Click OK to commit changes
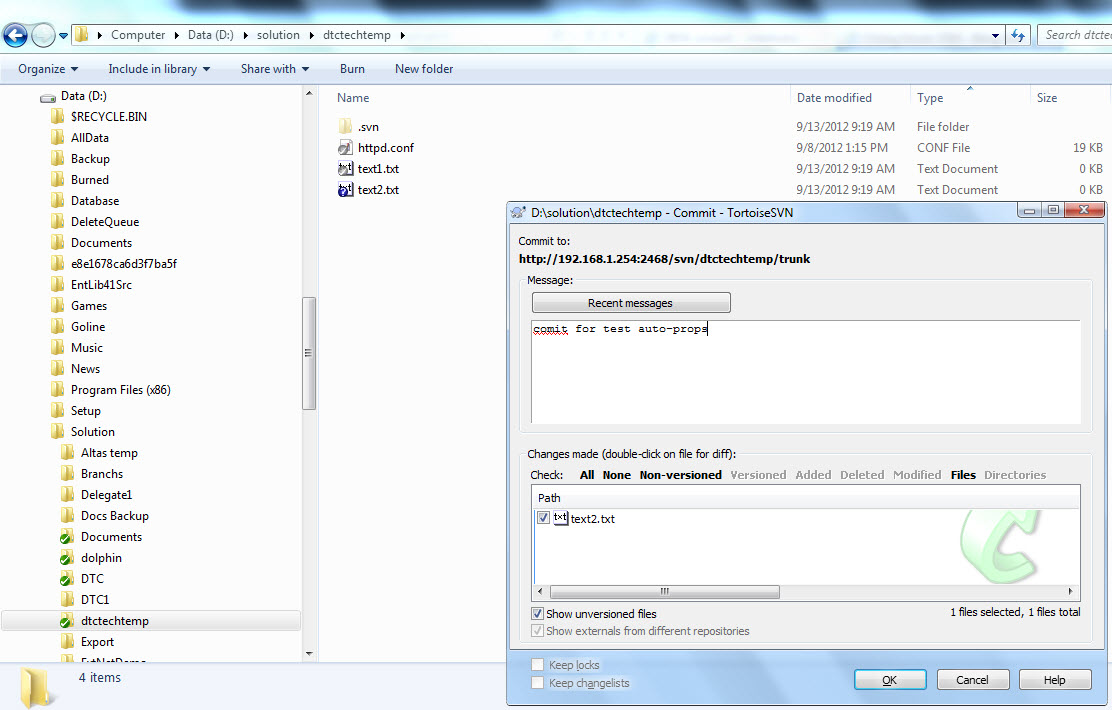This screenshot has width=1112, height=710. click(x=890, y=680)
